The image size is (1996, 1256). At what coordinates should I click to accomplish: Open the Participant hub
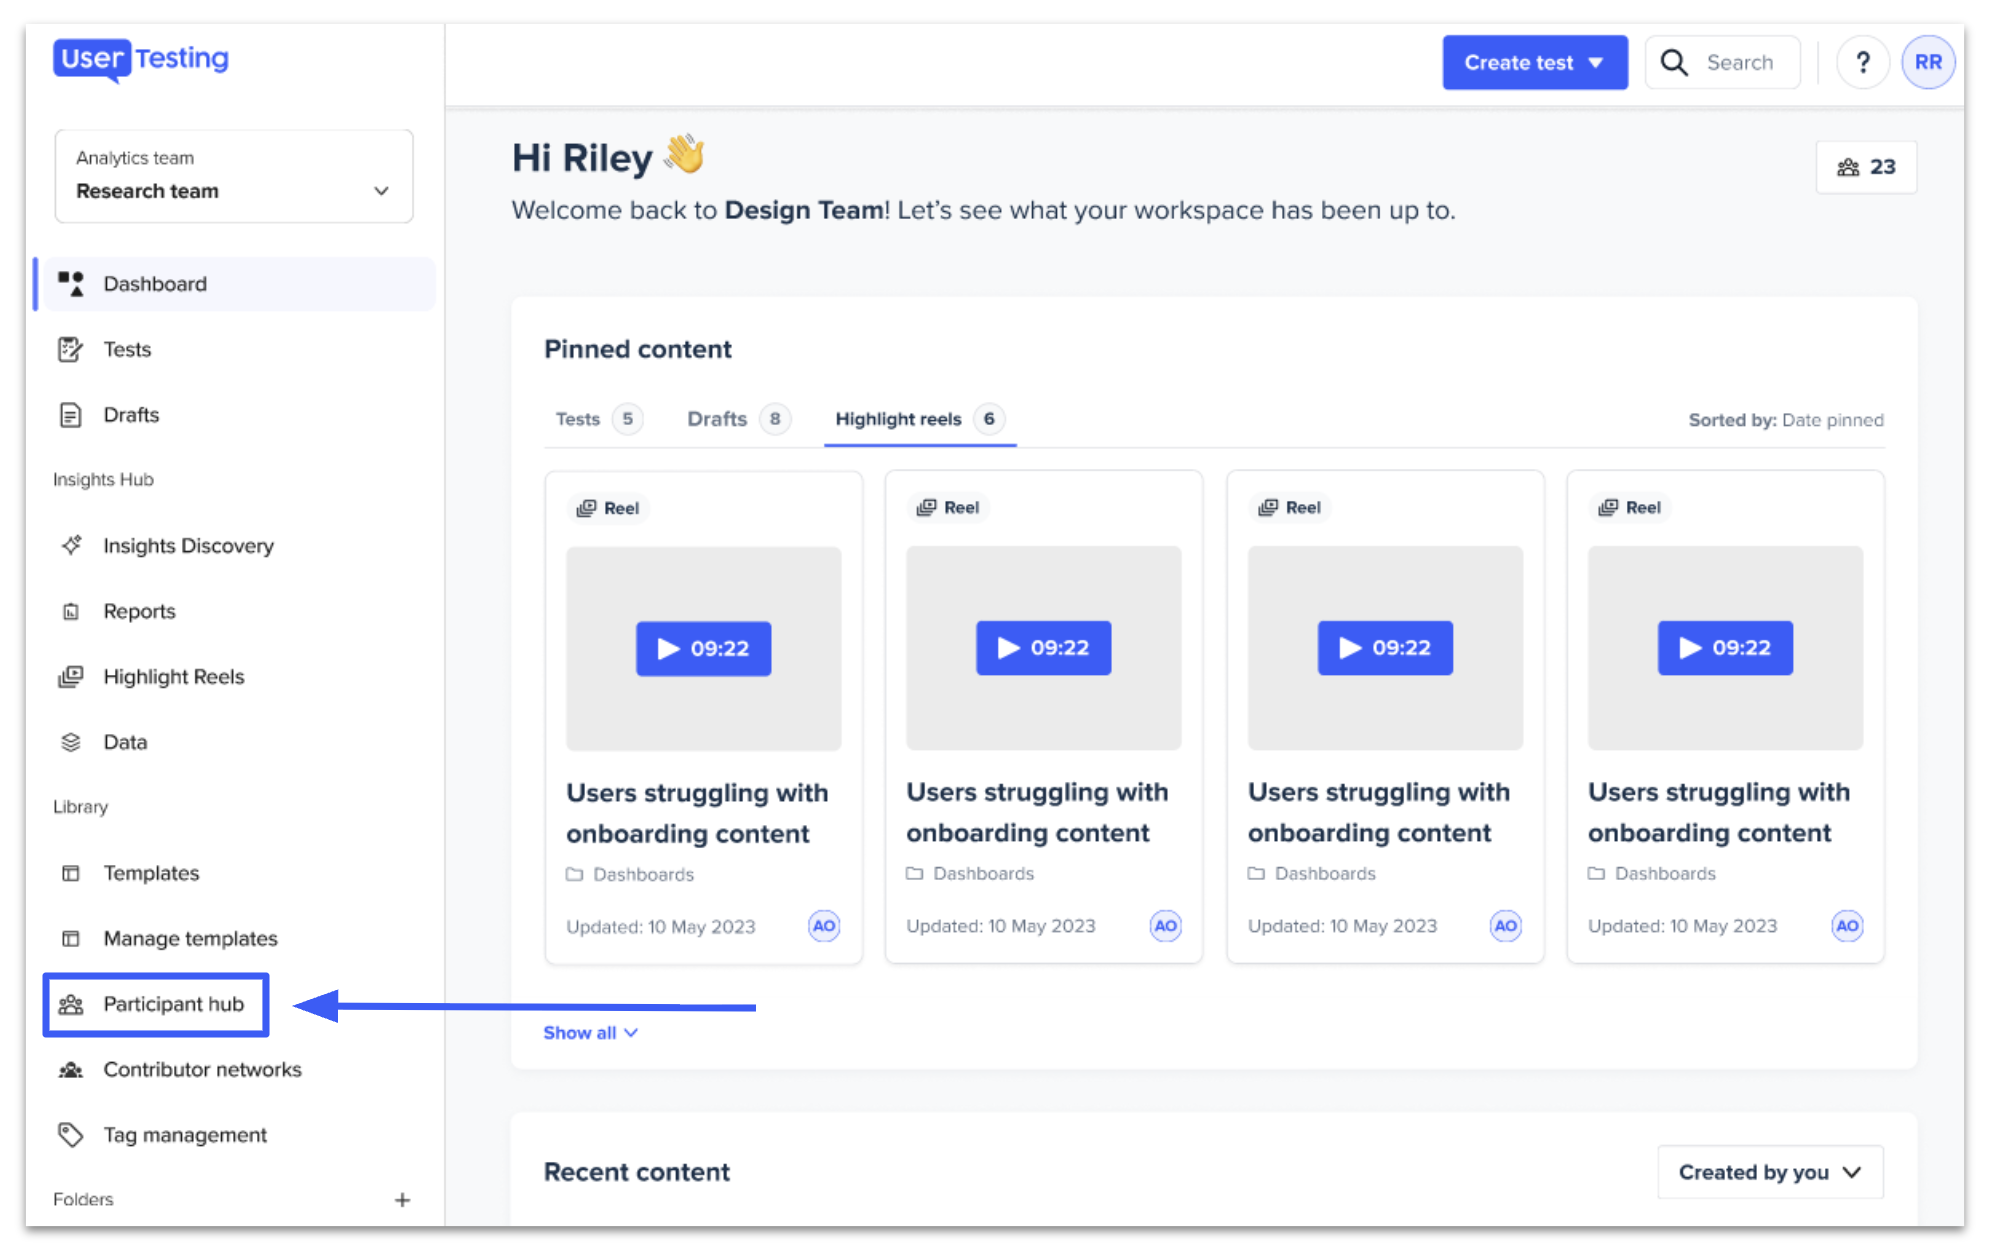coord(156,1004)
